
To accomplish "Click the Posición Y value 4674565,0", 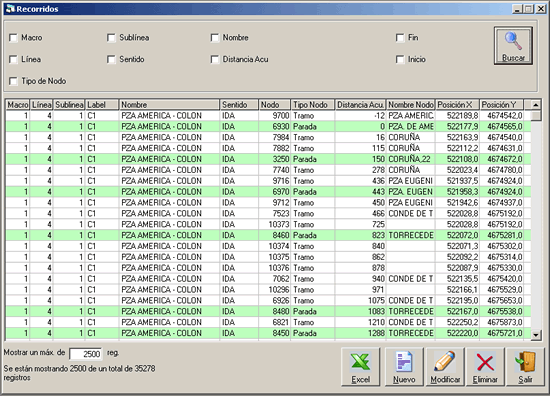I will (502, 126).
